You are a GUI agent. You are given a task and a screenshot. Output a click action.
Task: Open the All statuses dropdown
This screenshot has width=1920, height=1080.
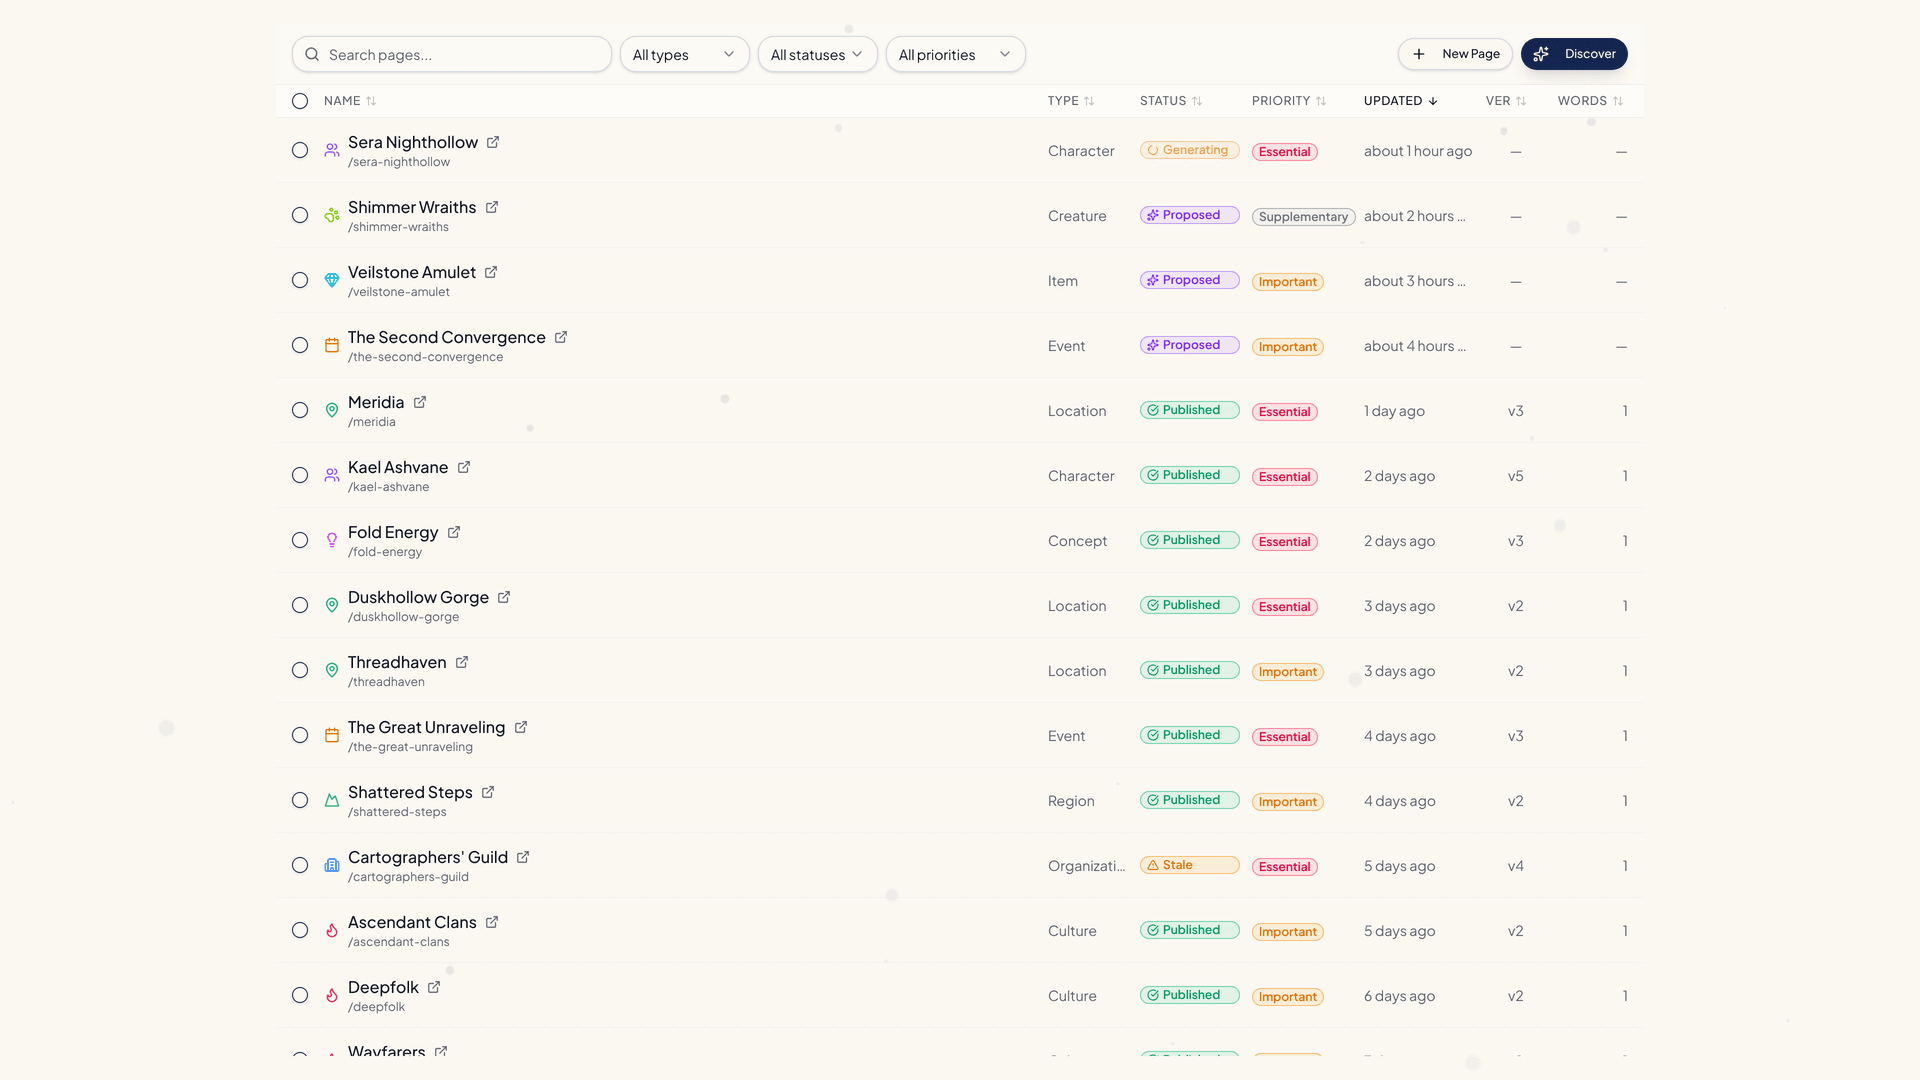point(817,54)
